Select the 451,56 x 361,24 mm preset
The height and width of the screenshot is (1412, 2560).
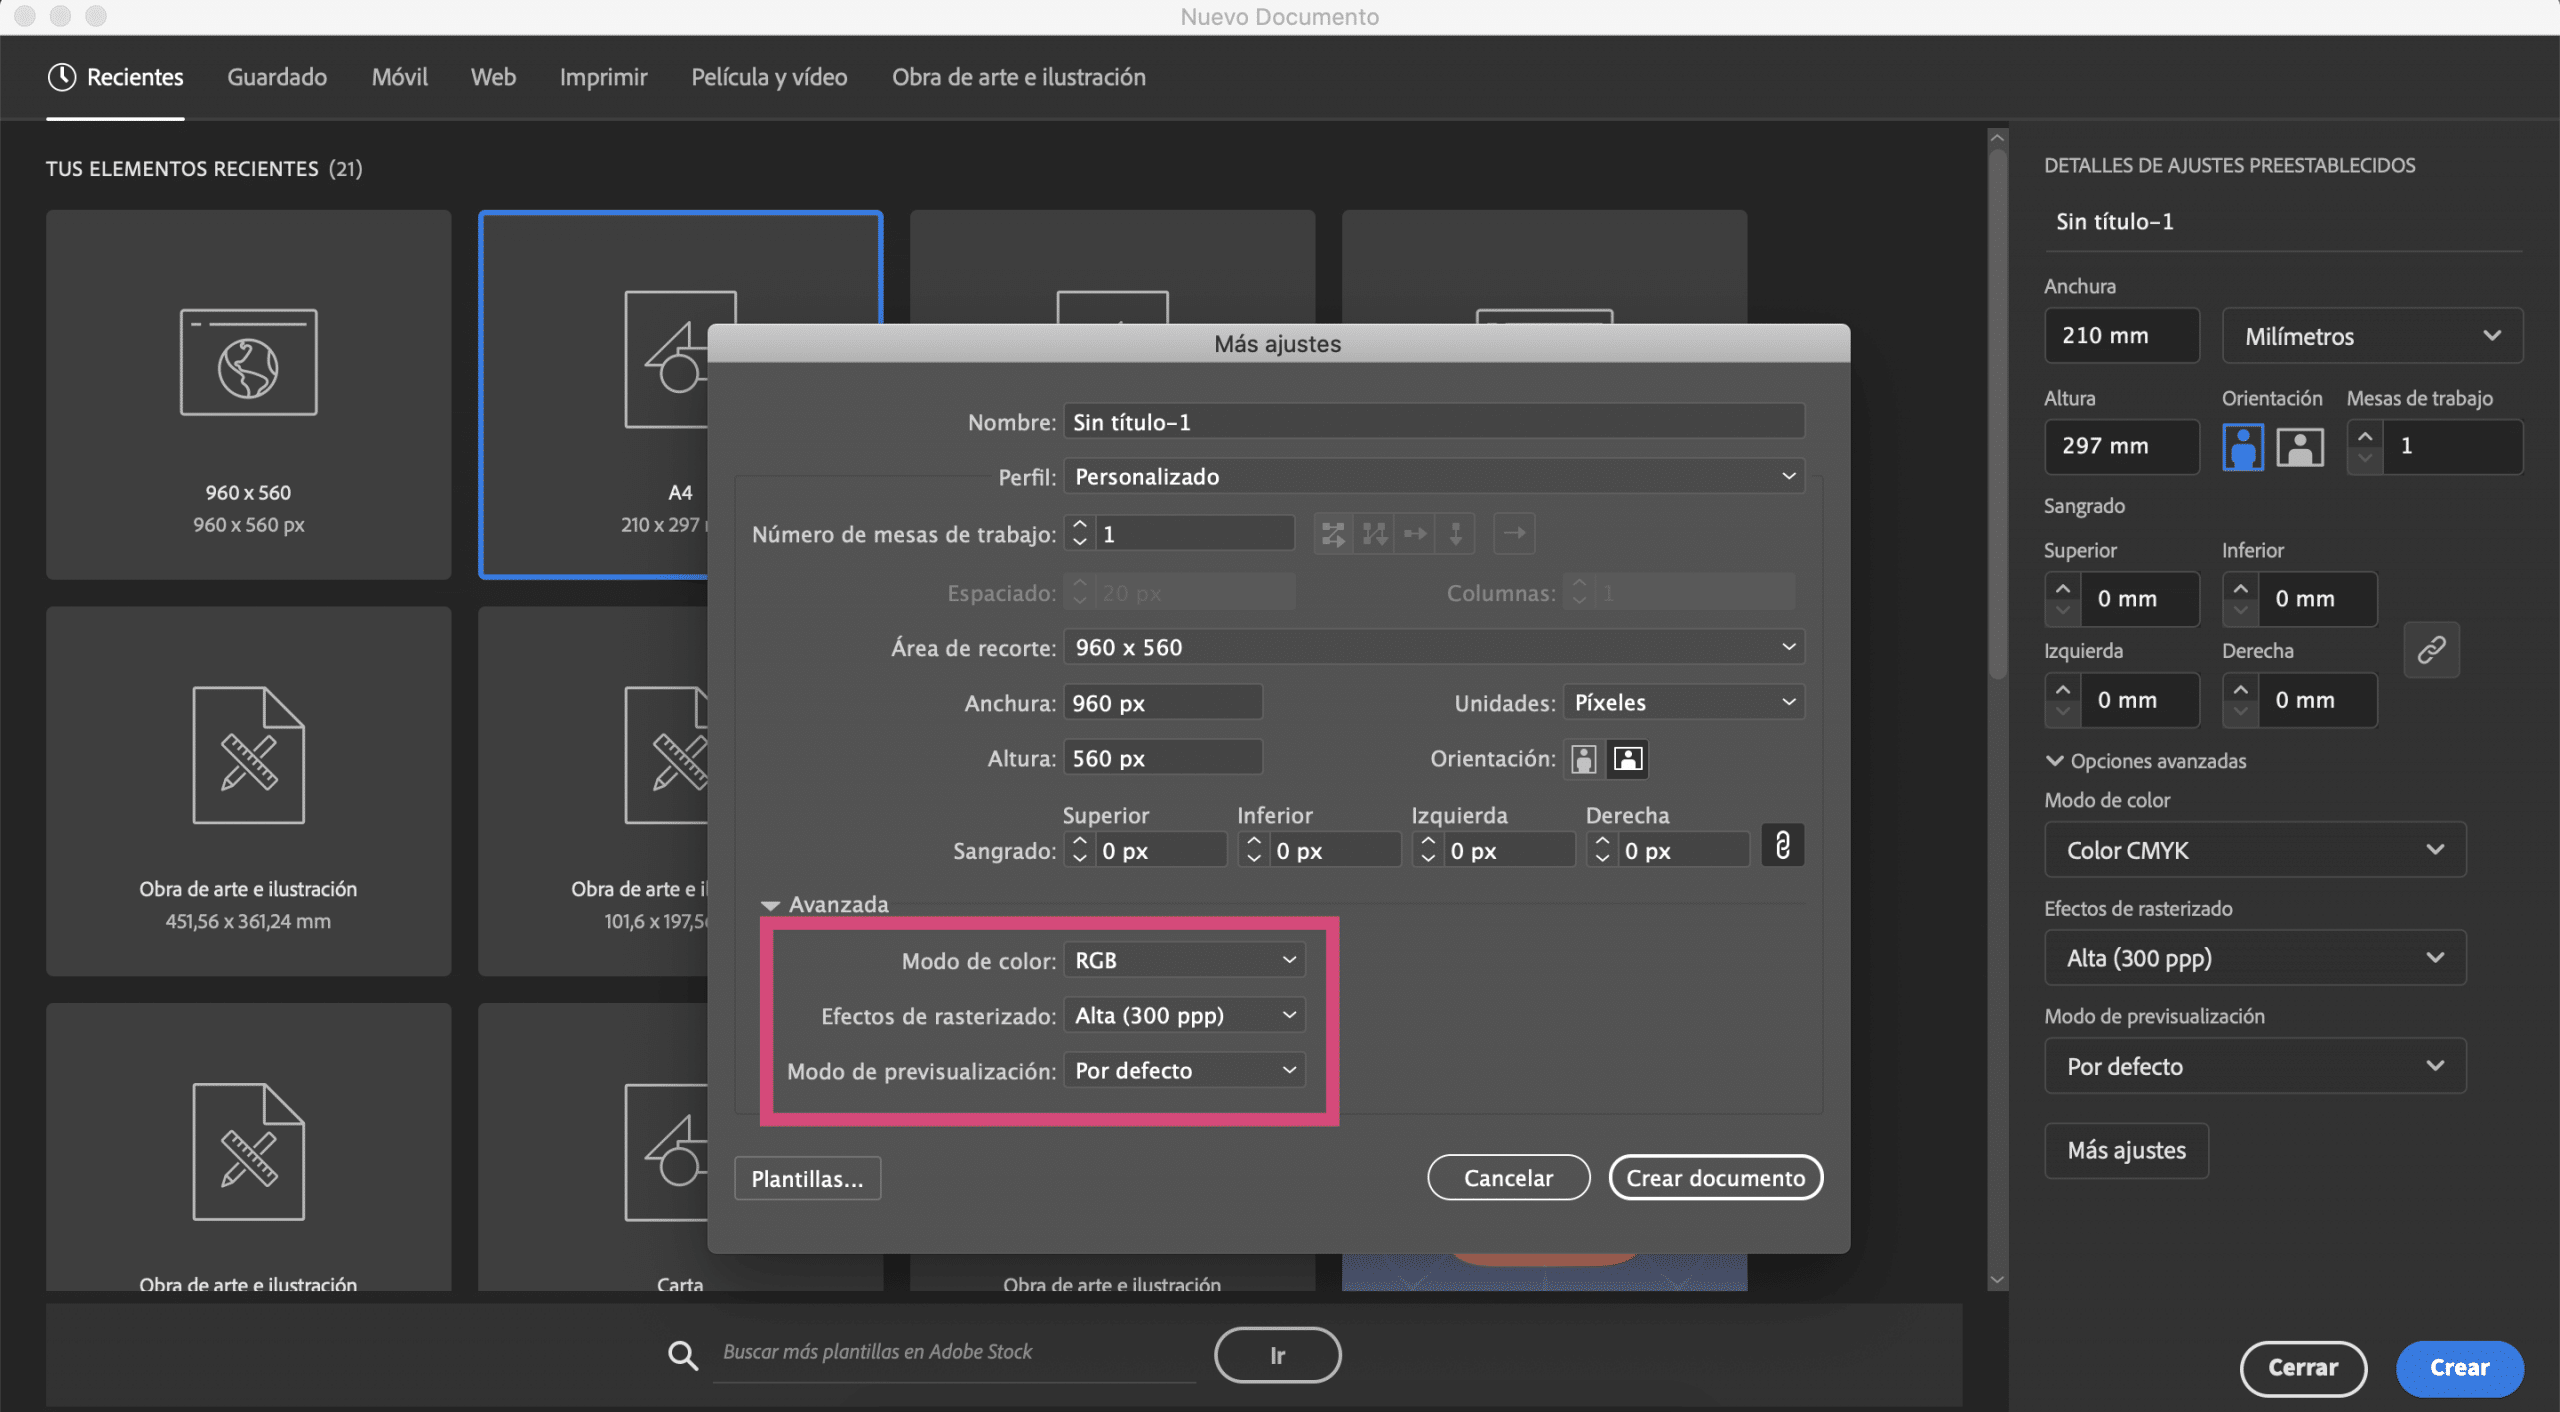pos(248,791)
